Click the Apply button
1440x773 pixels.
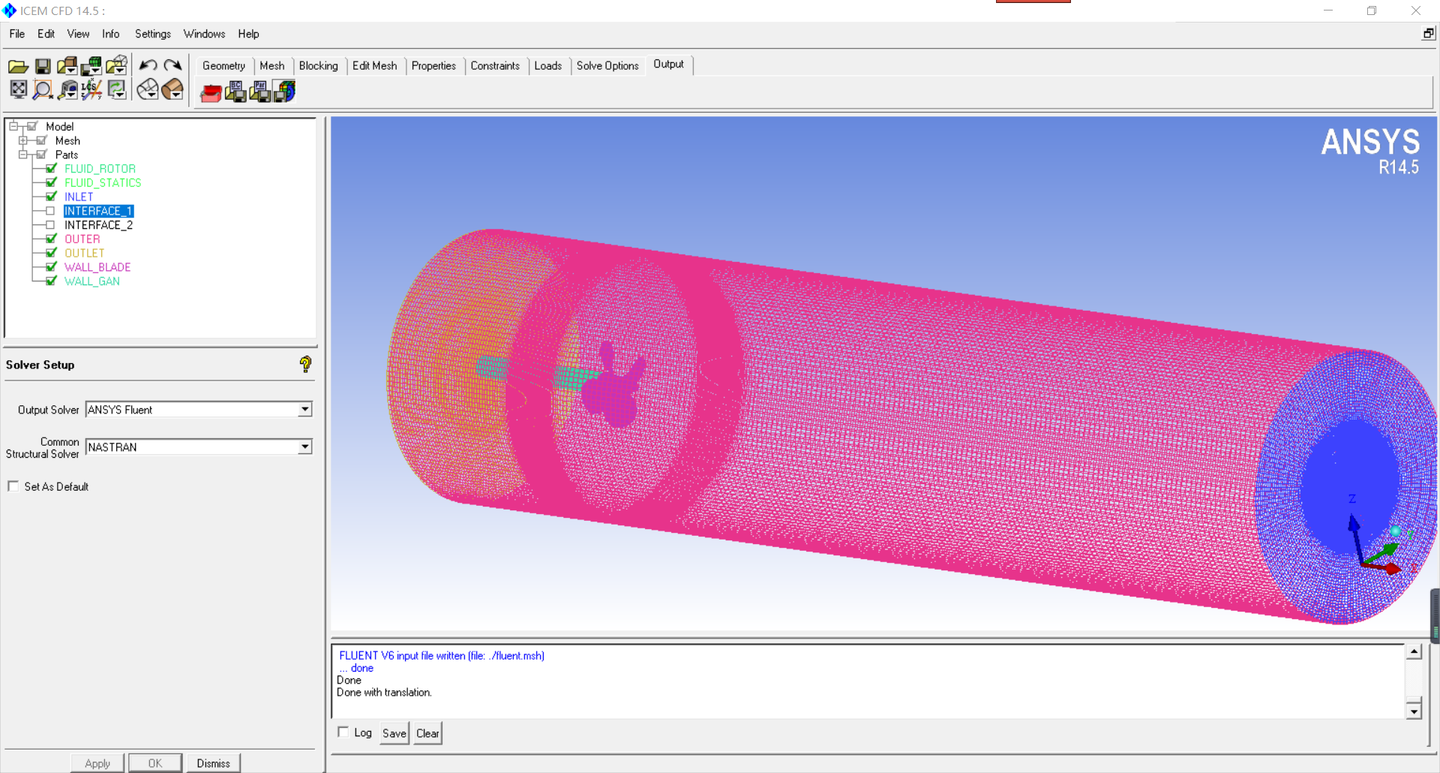(x=97, y=763)
